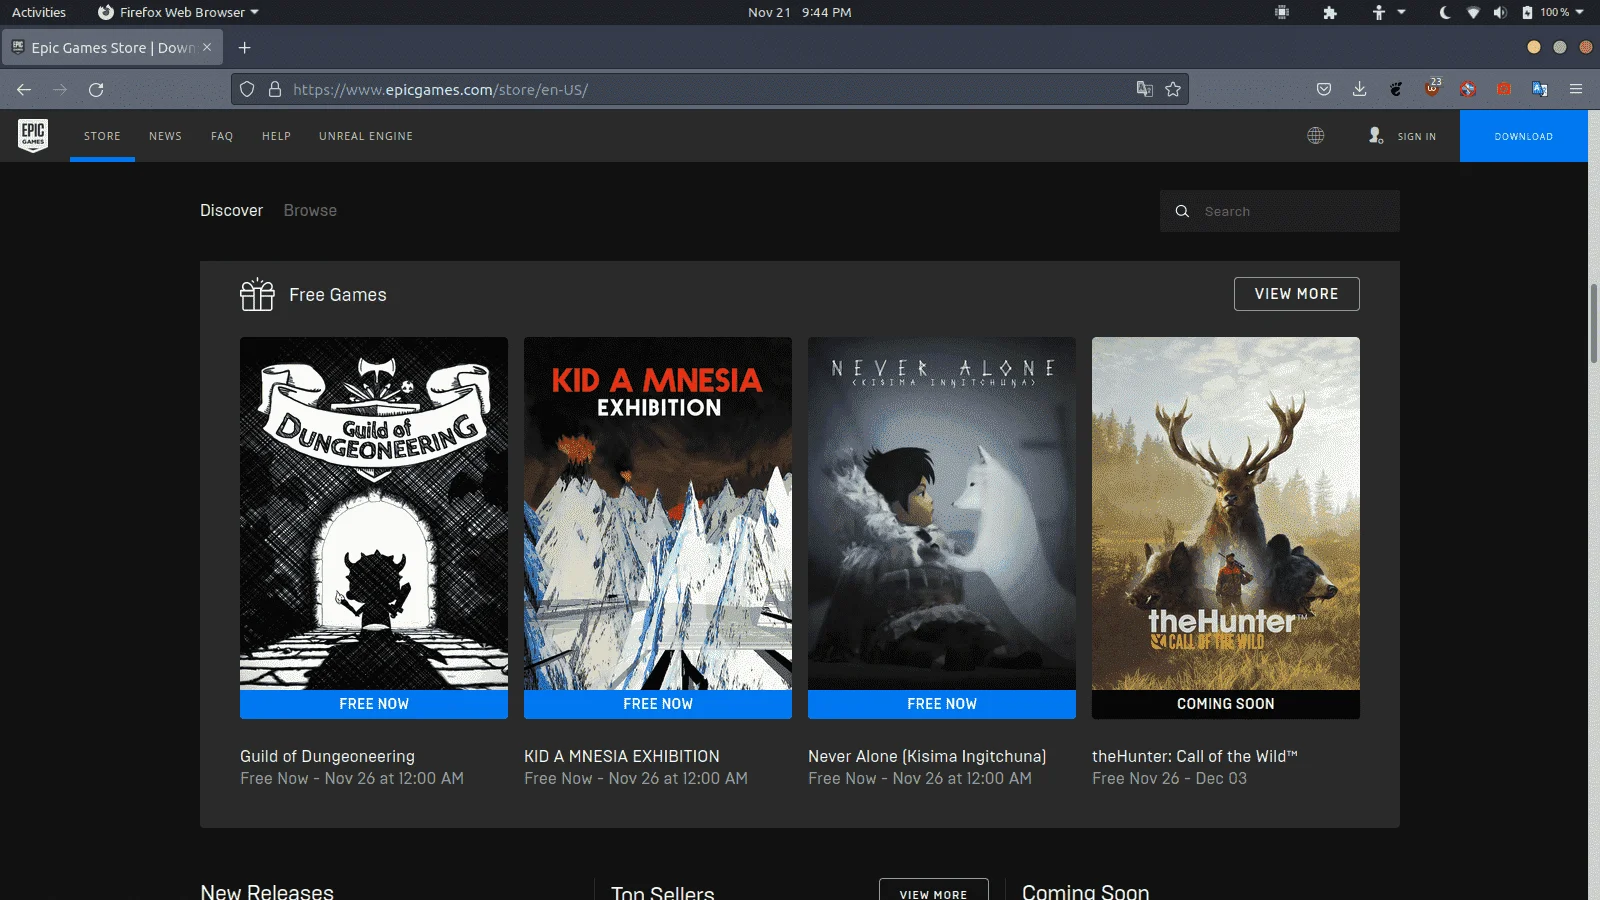Click the SIGN IN link
The image size is (1600, 900).
tap(1417, 136)
